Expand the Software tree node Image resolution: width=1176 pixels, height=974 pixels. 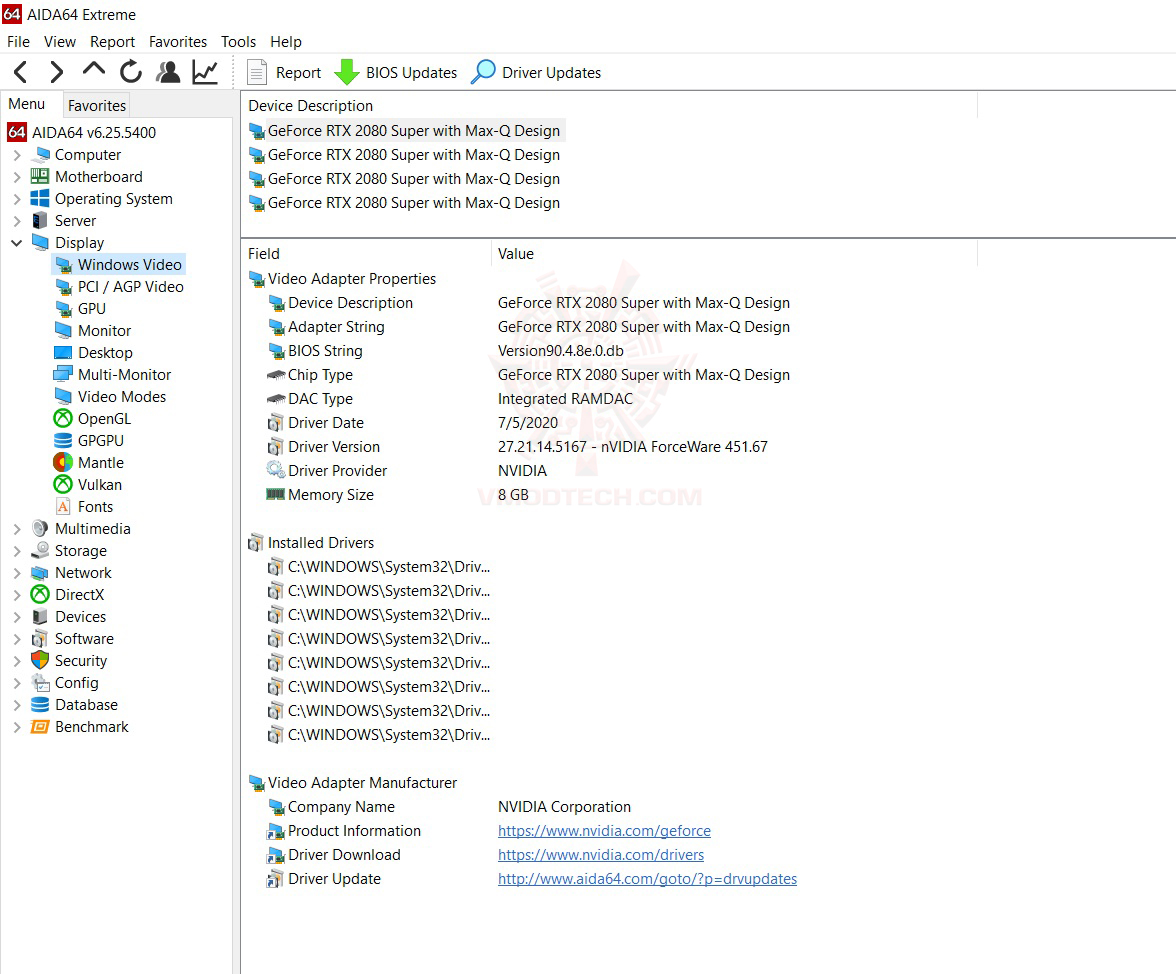pos(16,639)
